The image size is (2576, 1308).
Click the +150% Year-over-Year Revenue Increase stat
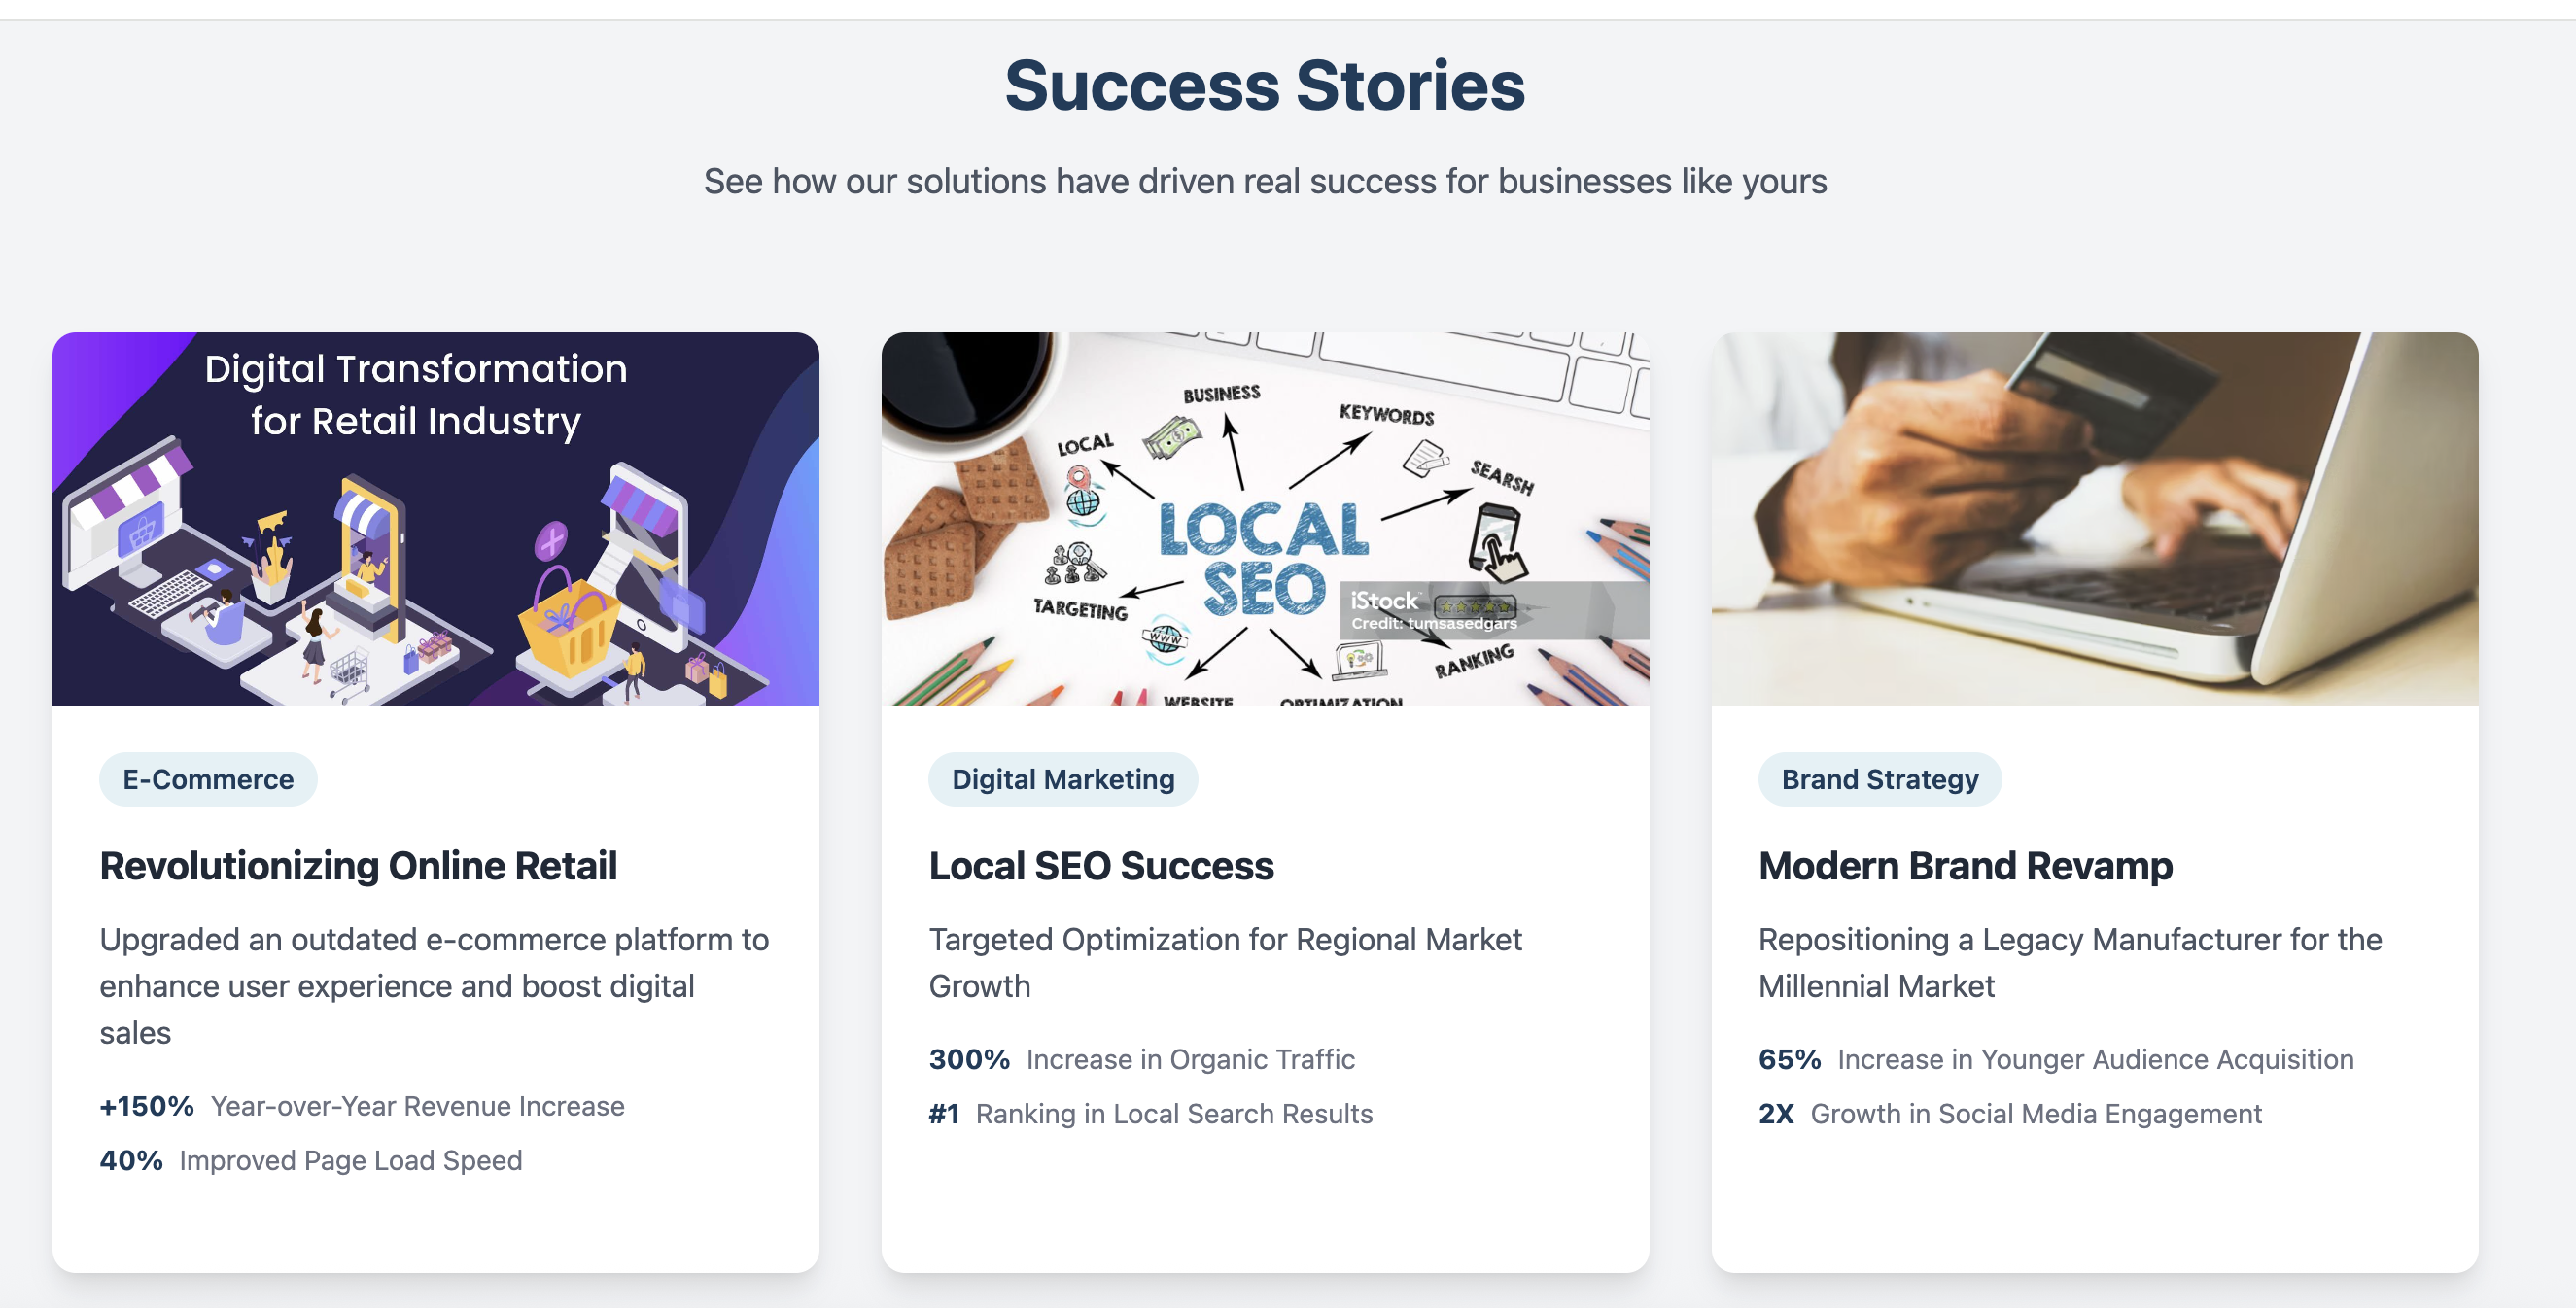361,1106
